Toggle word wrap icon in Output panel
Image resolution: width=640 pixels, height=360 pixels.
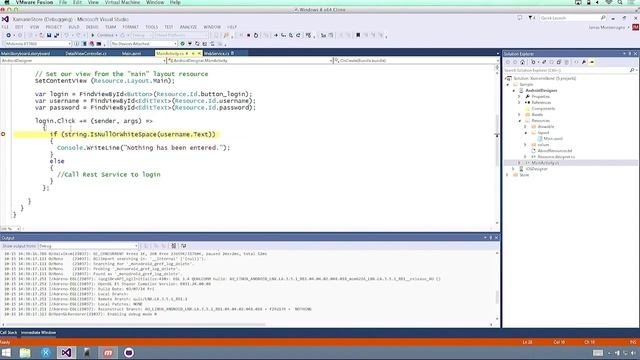coord(184,246)
